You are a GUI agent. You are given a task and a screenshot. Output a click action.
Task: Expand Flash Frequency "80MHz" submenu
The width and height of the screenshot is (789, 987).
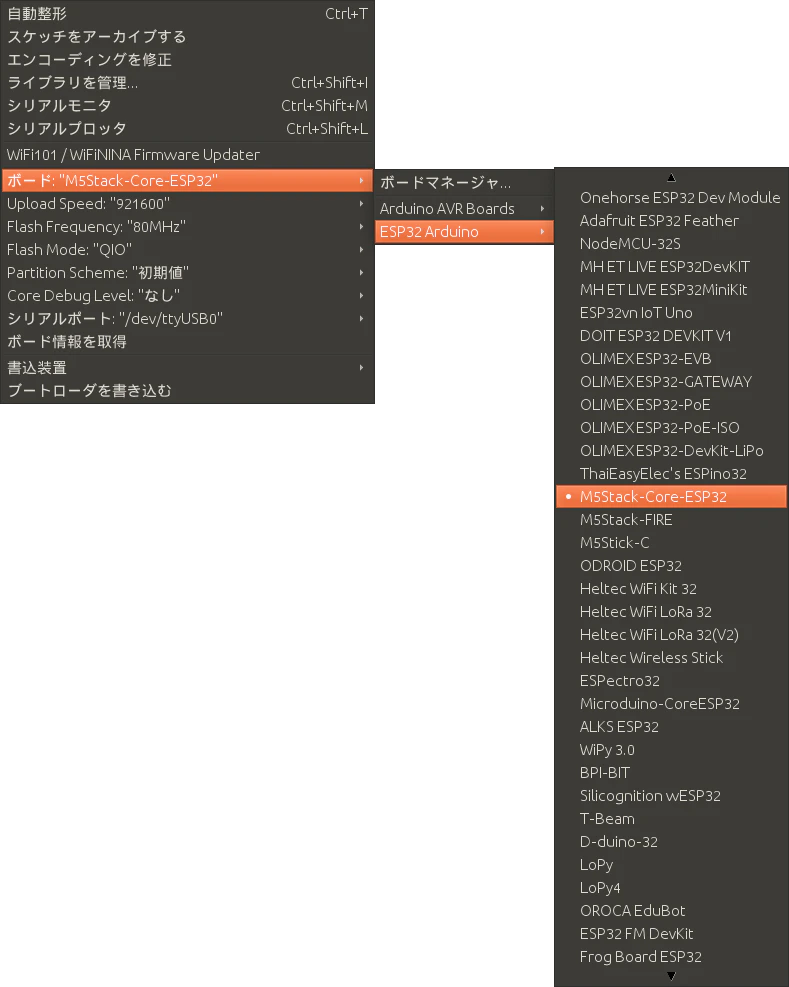click(187, 227)
